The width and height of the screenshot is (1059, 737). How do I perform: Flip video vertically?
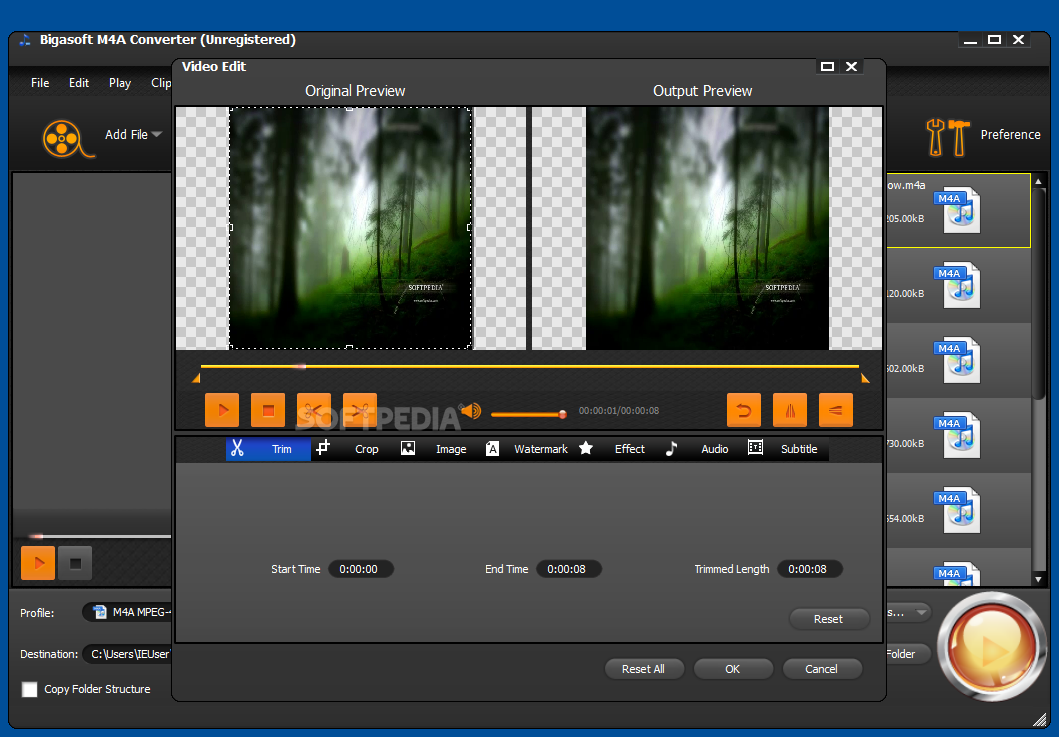(x=835, y=410)
